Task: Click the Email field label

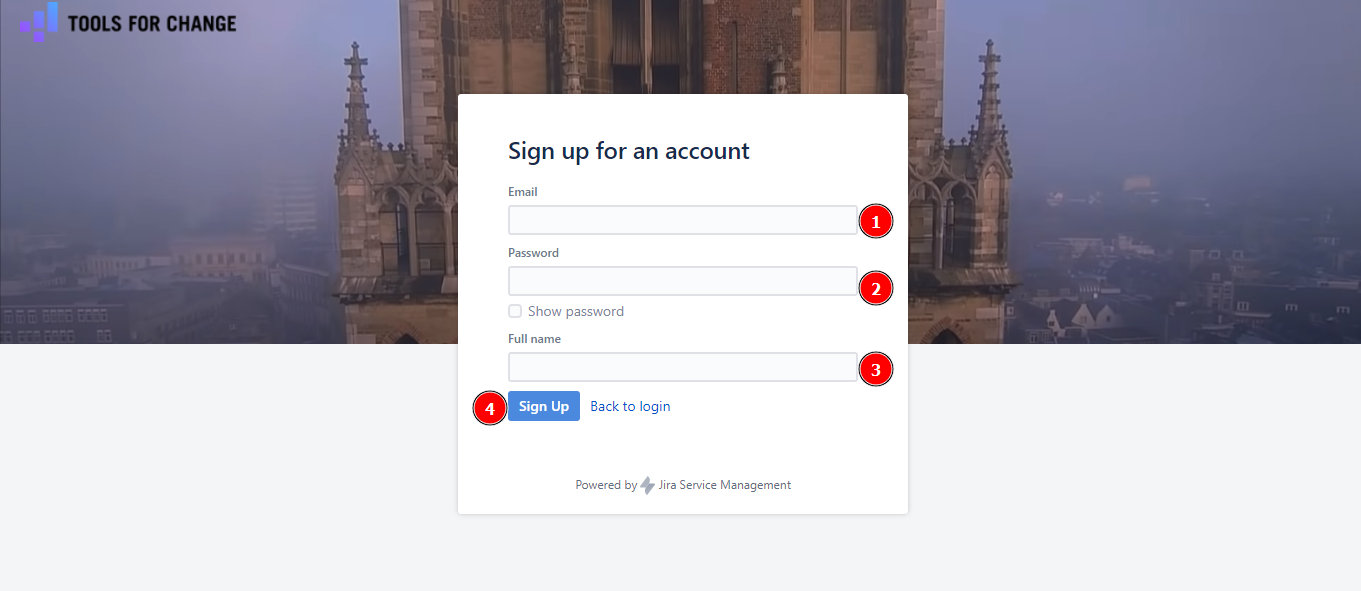Action: click(523, 192)
